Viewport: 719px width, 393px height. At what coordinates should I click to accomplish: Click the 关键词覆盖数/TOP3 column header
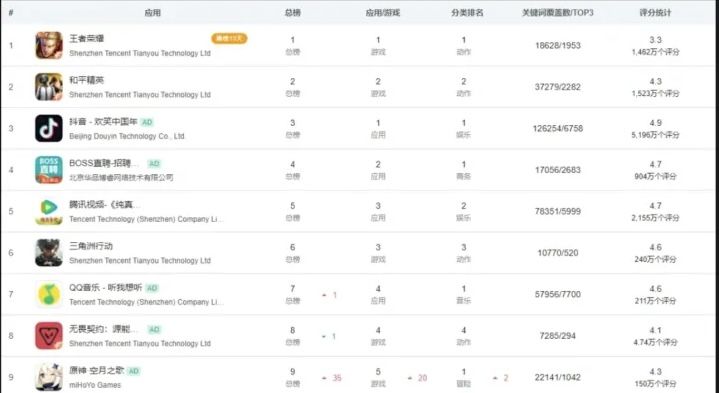click(x=558, y=13)
